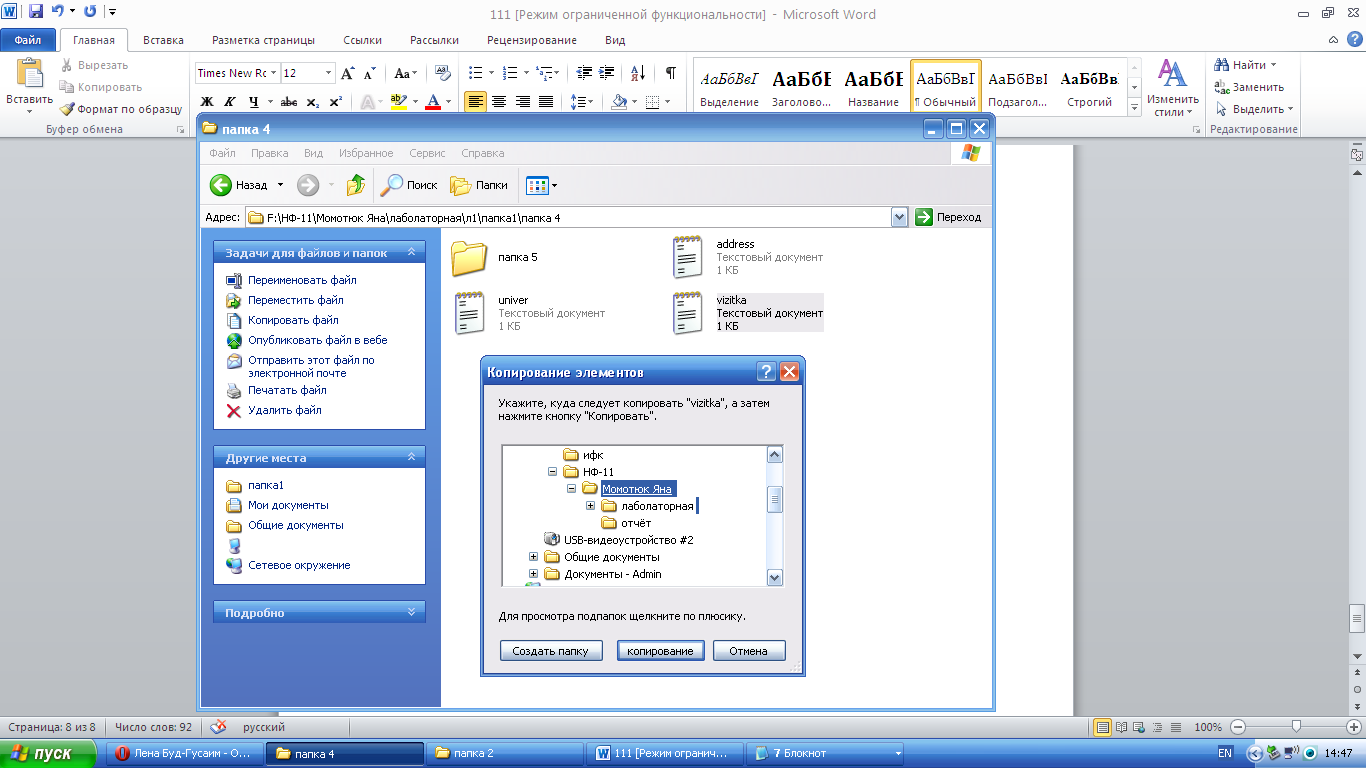Screen dimensions: 1366x768
Task: Switch to the Рецензирование tab
Action: (532, 41)
